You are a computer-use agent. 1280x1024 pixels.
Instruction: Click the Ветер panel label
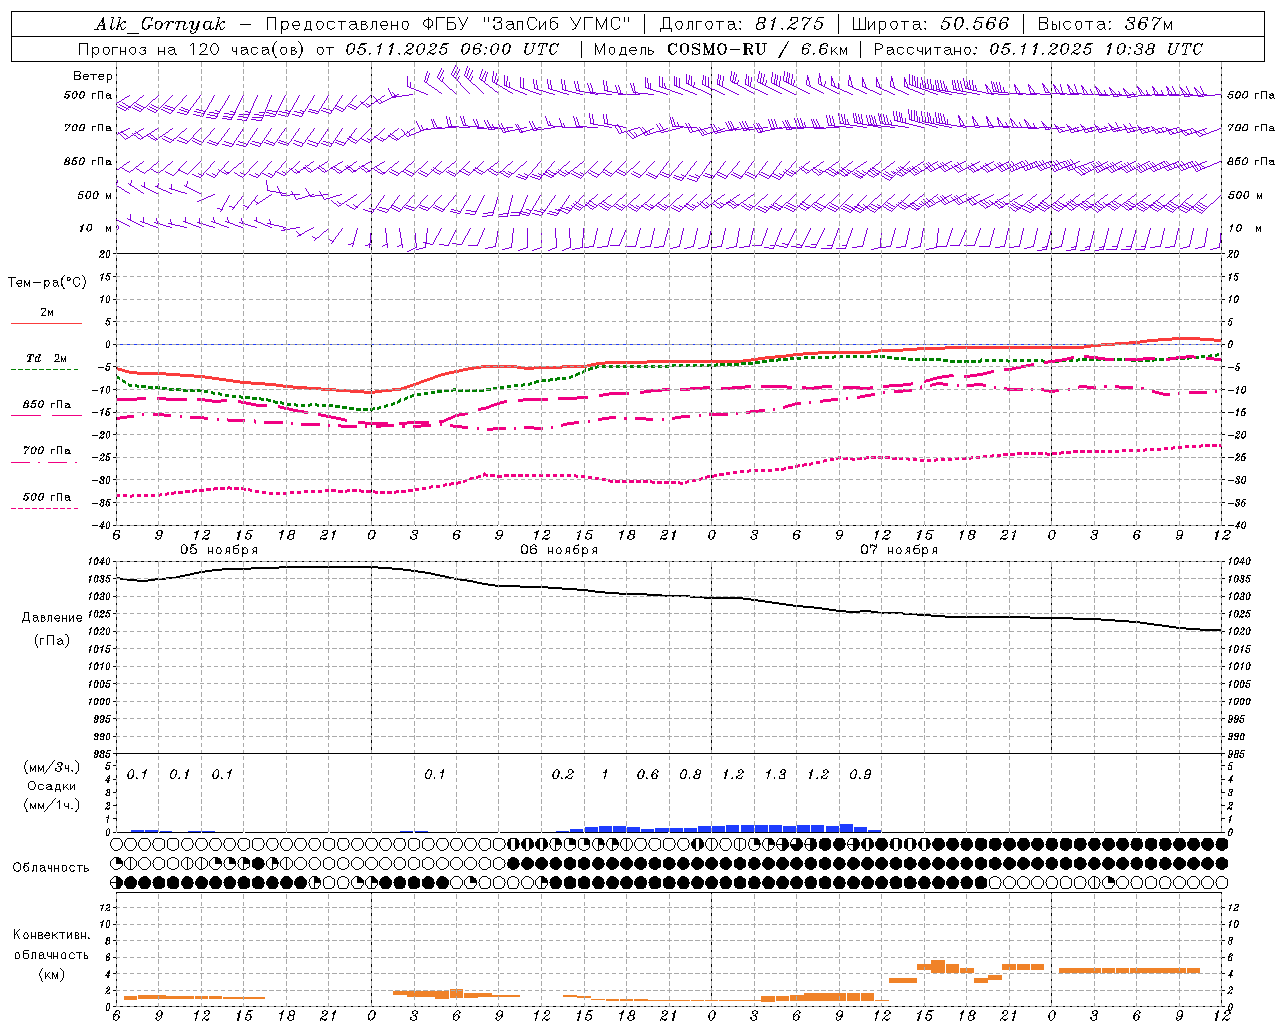coord(93,76)
